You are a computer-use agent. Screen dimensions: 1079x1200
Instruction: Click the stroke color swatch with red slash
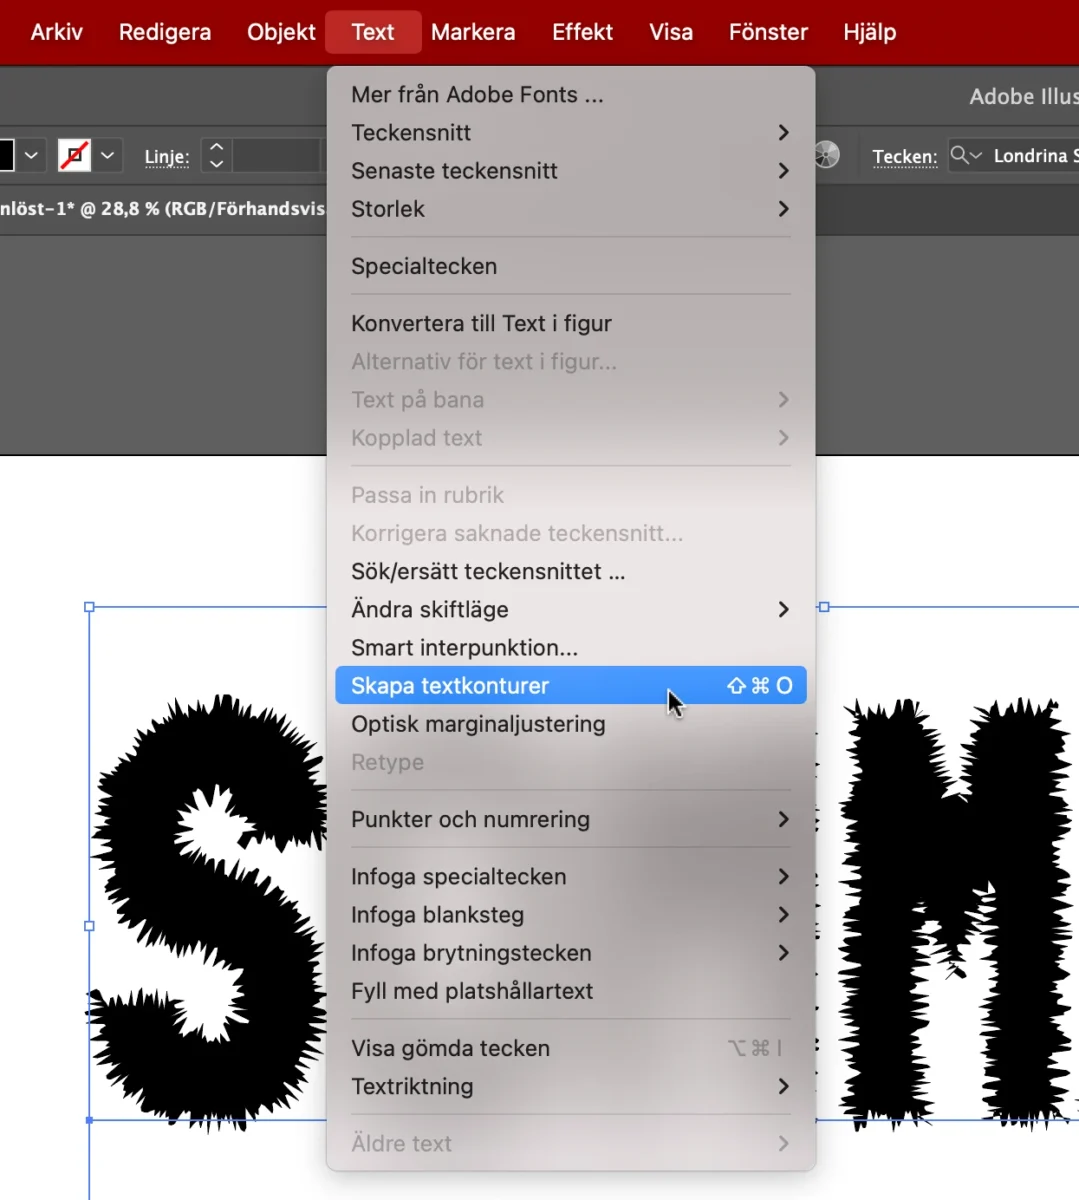pyautogui.click(x=74, y=155)
